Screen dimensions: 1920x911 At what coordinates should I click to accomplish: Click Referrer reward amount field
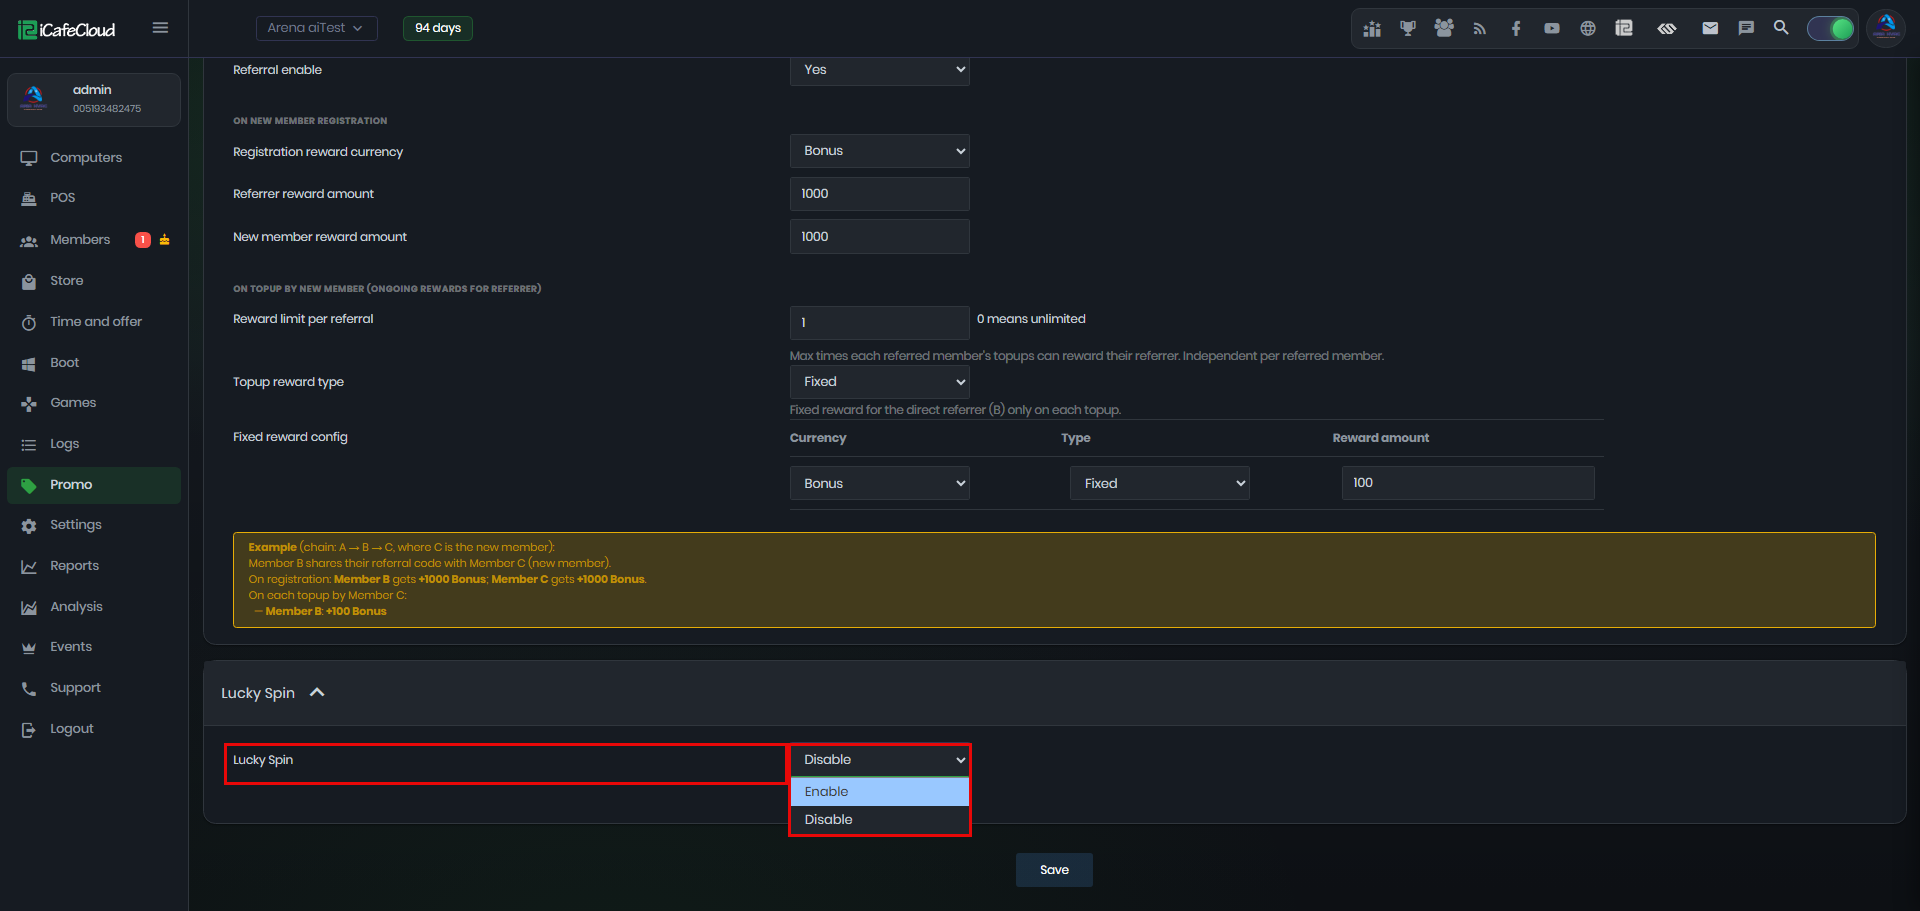click(880, 194)
